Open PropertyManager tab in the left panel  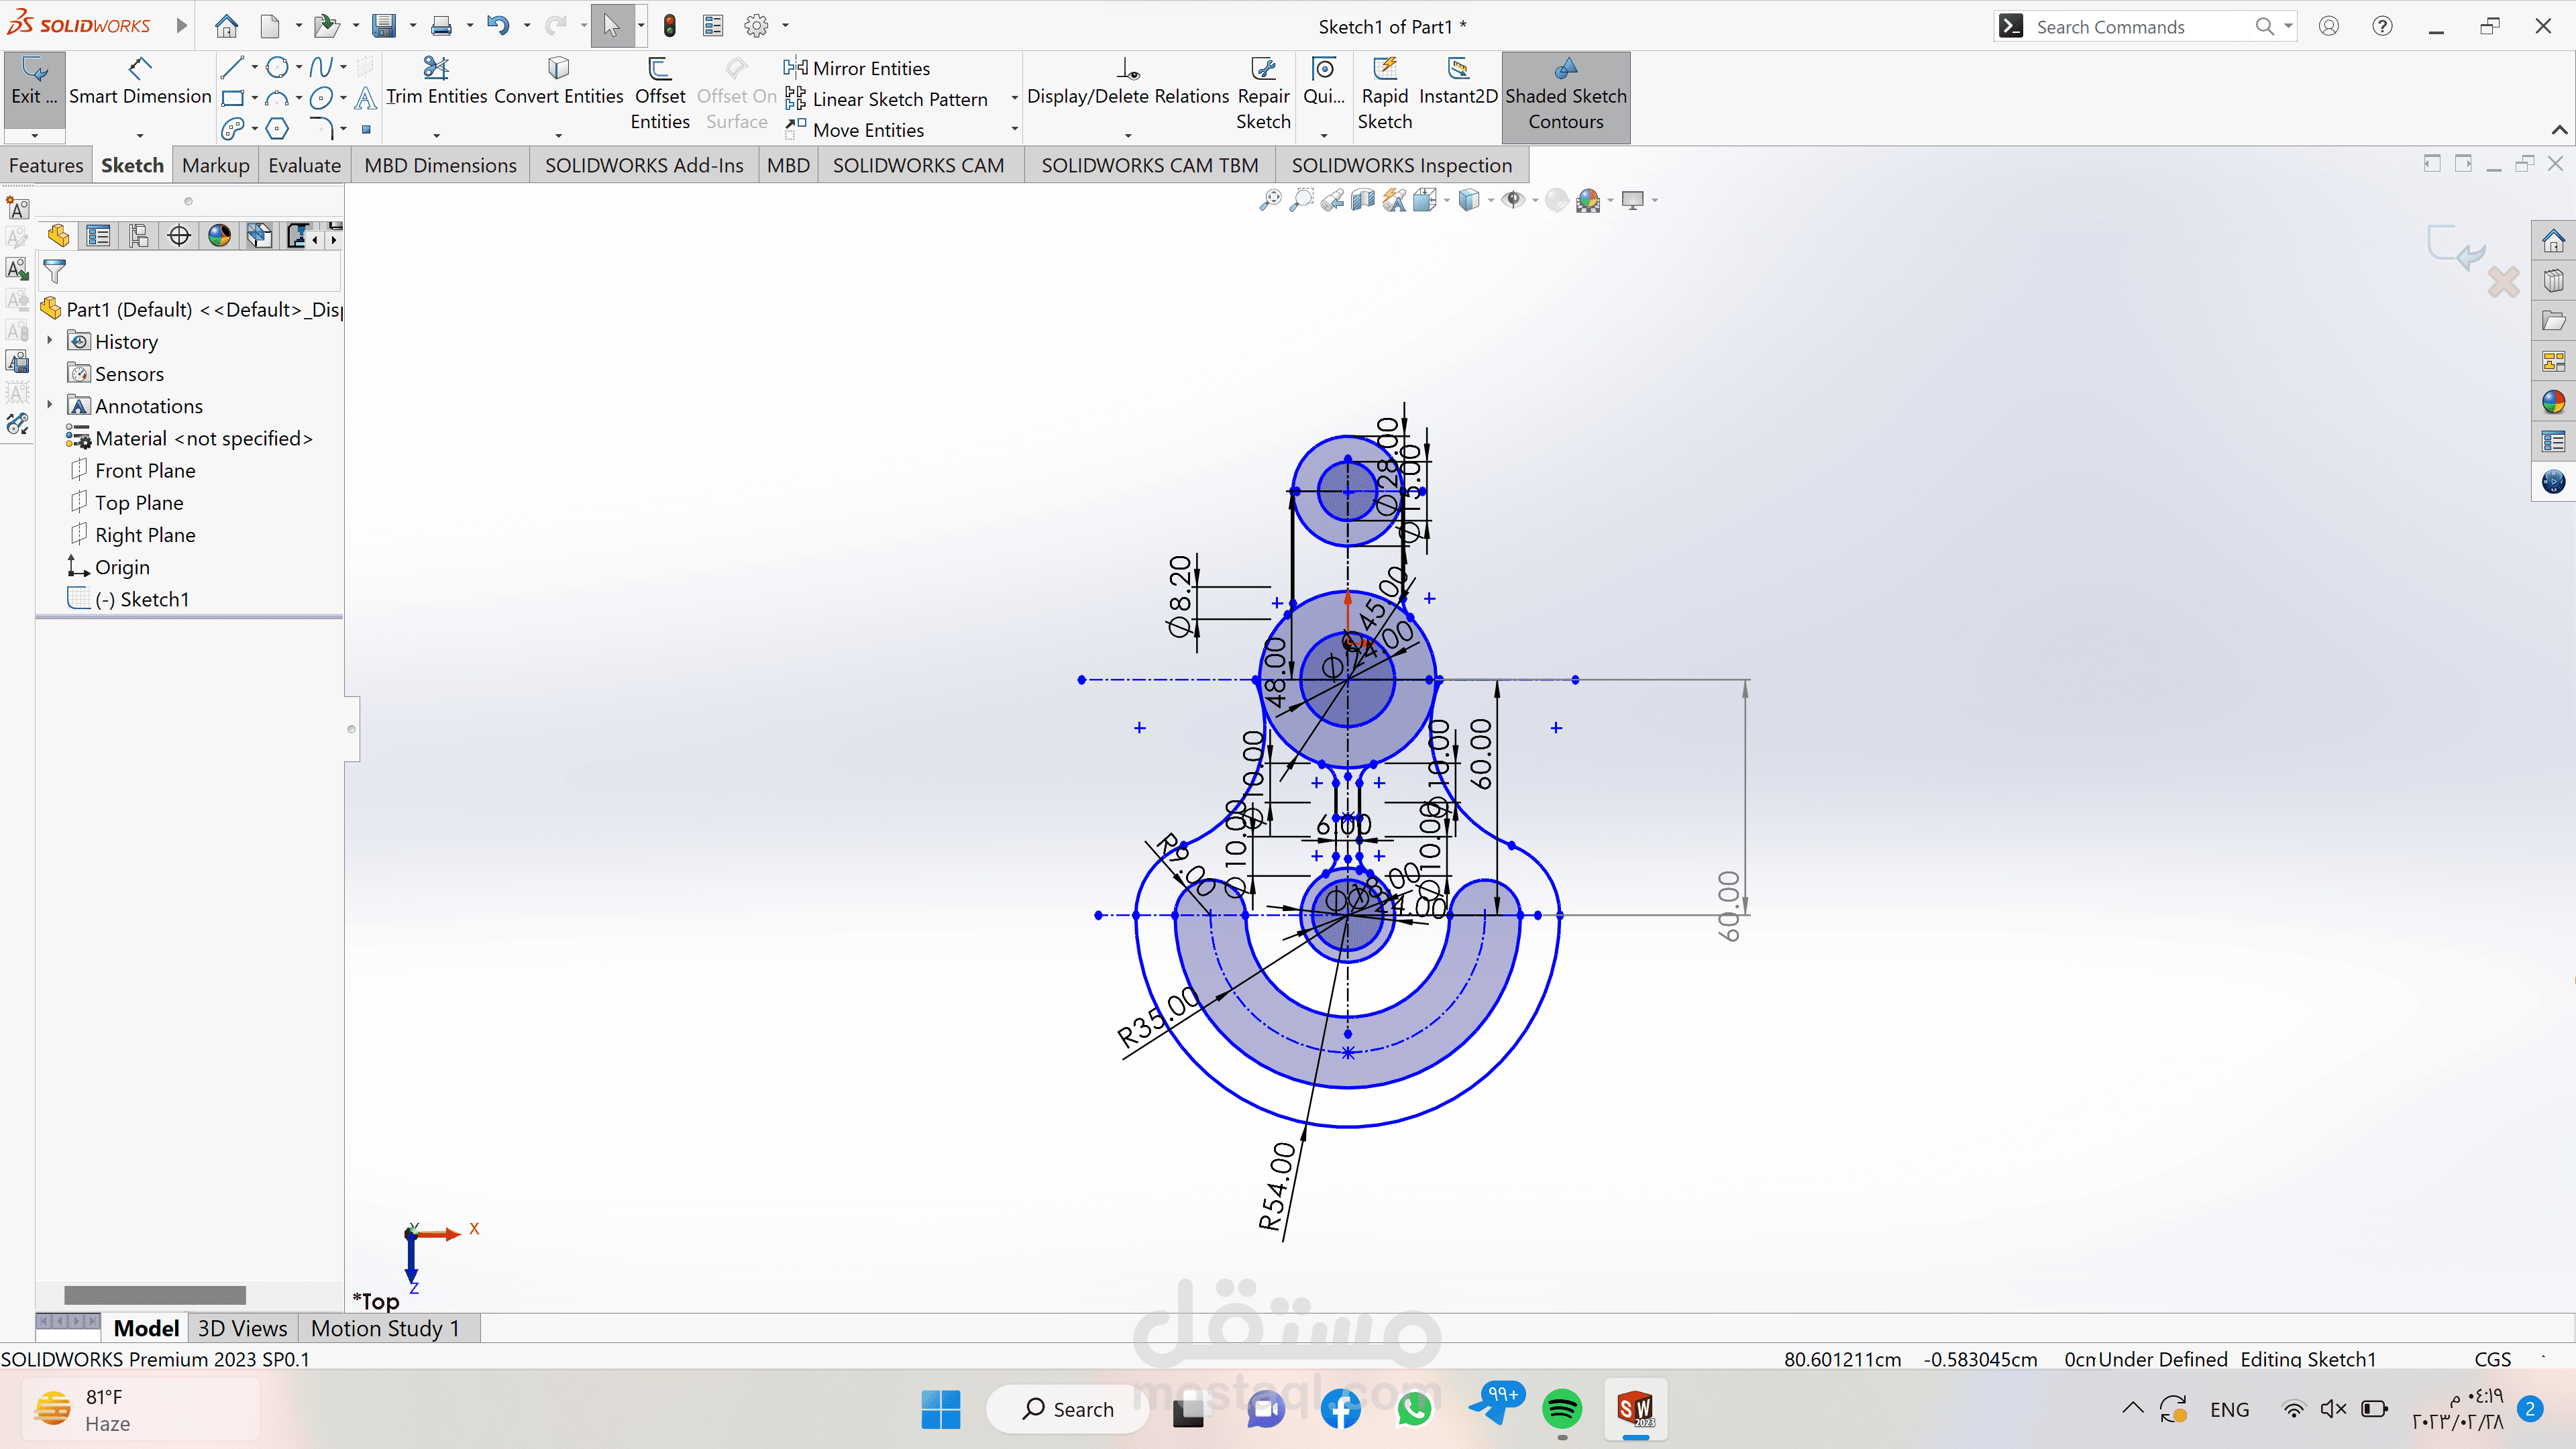pos(98,236)
